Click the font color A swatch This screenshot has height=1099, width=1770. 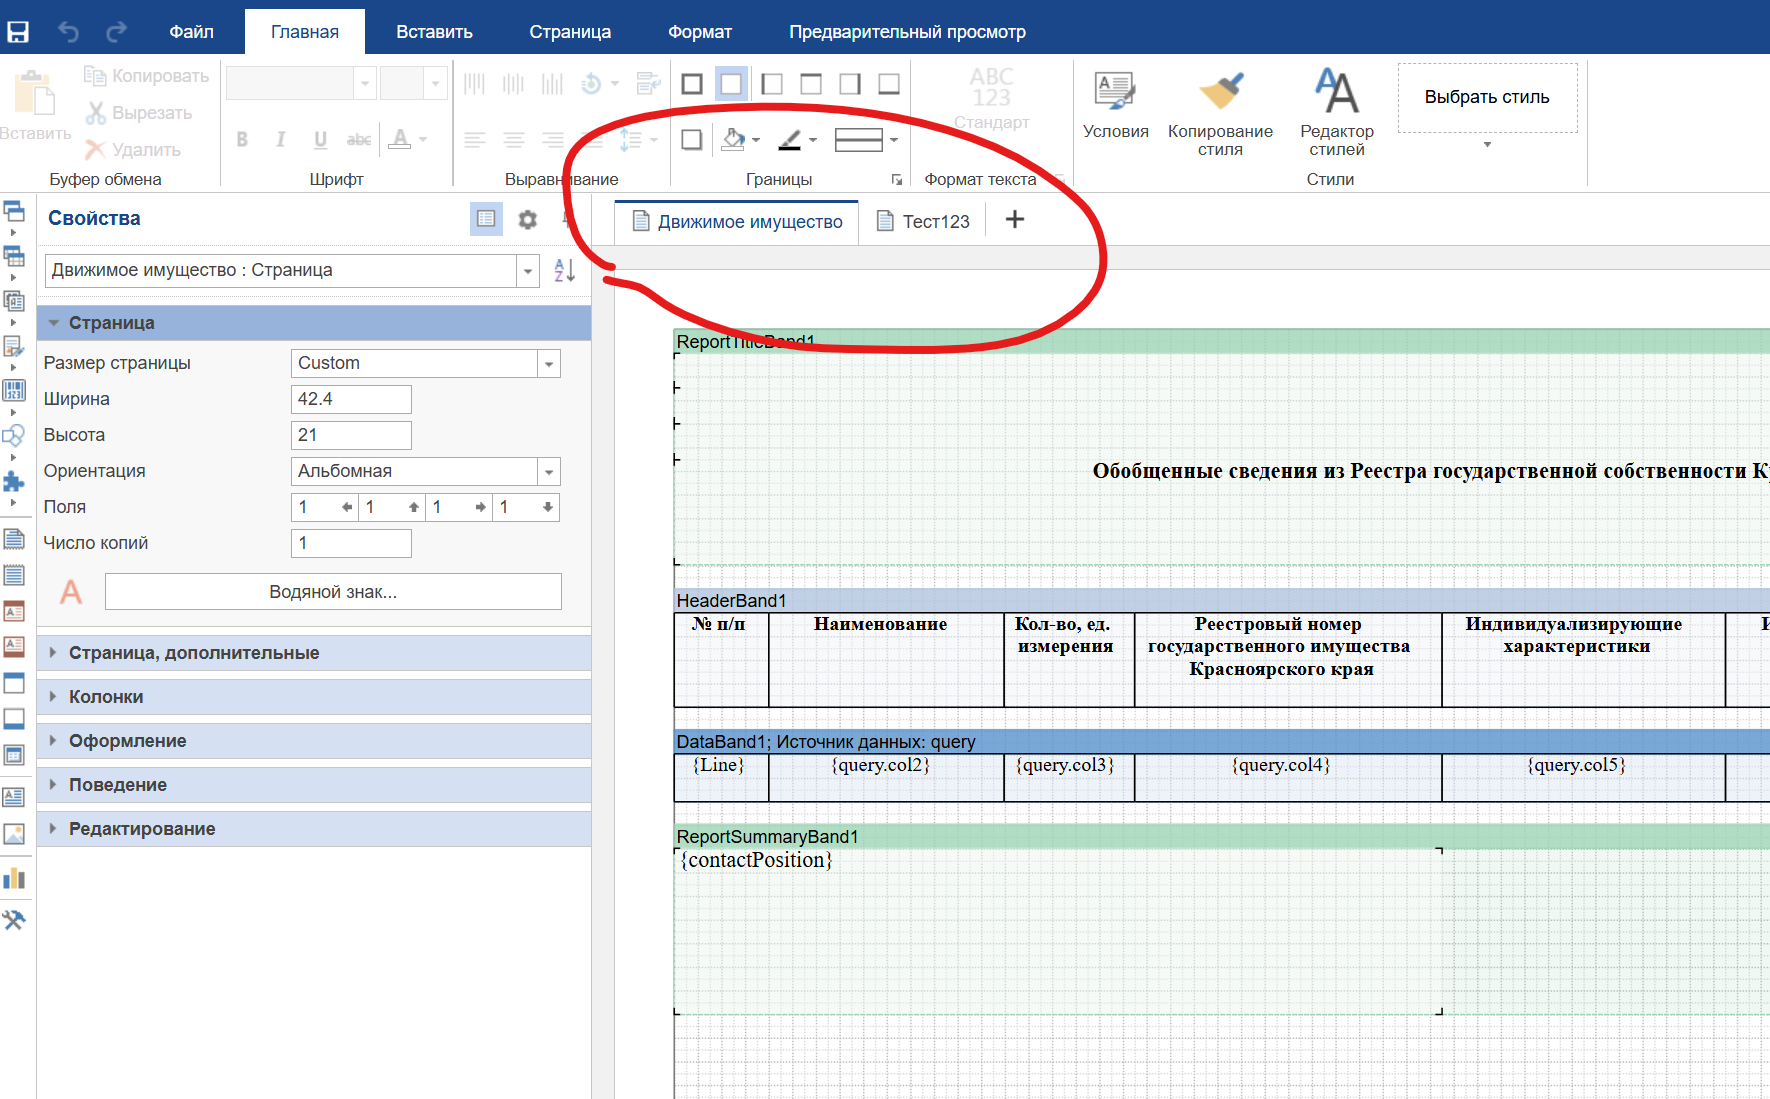click(399, 140)
